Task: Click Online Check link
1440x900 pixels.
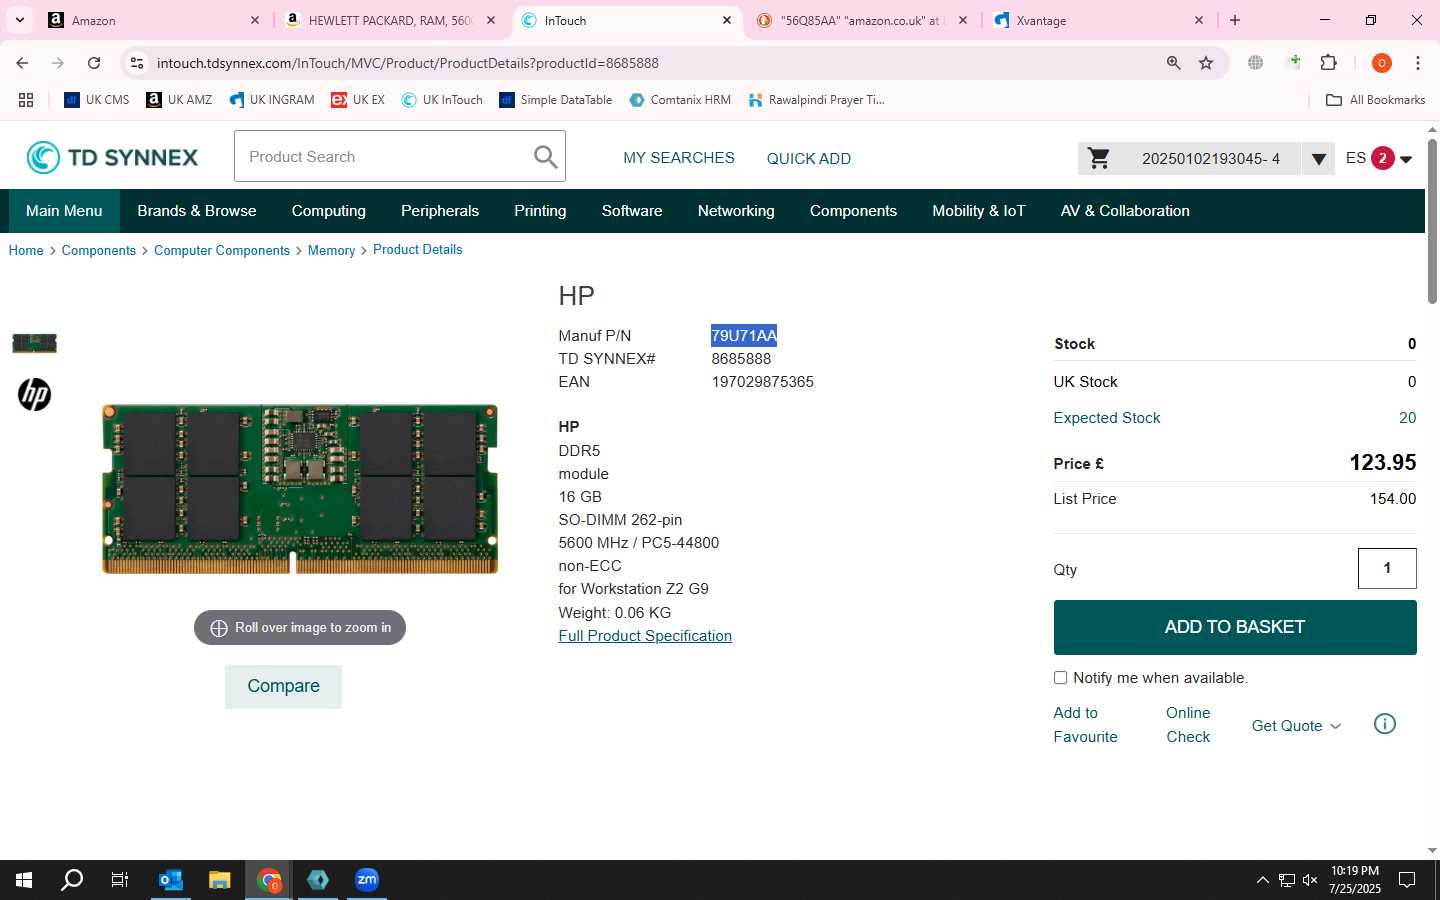Action: click(1188, 725)
